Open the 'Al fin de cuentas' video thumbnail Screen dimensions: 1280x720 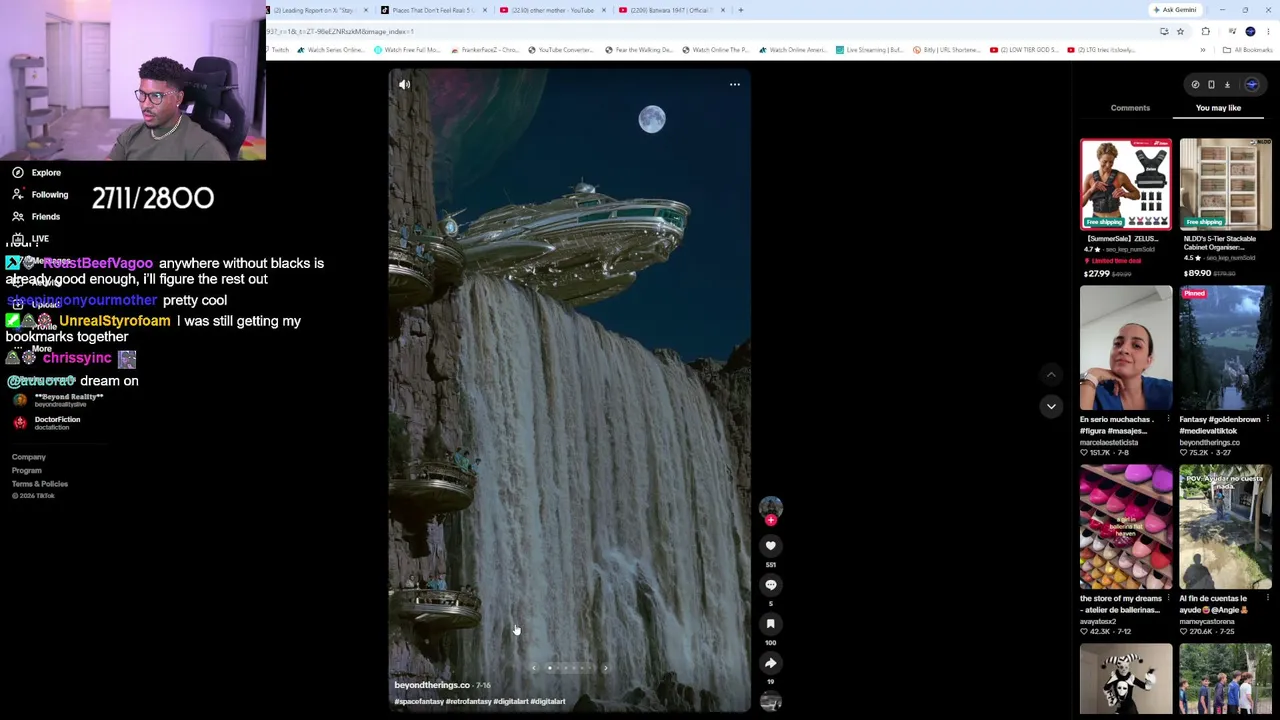pyautogui.click(x=1225, y=527)
